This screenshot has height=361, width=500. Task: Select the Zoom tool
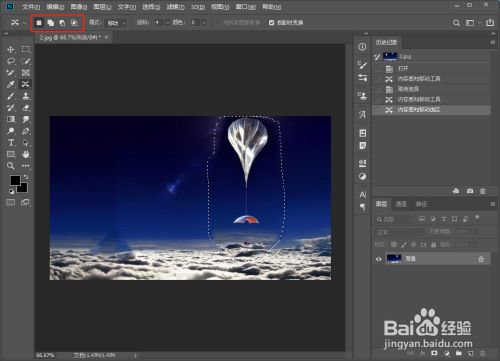pos(11,166)
